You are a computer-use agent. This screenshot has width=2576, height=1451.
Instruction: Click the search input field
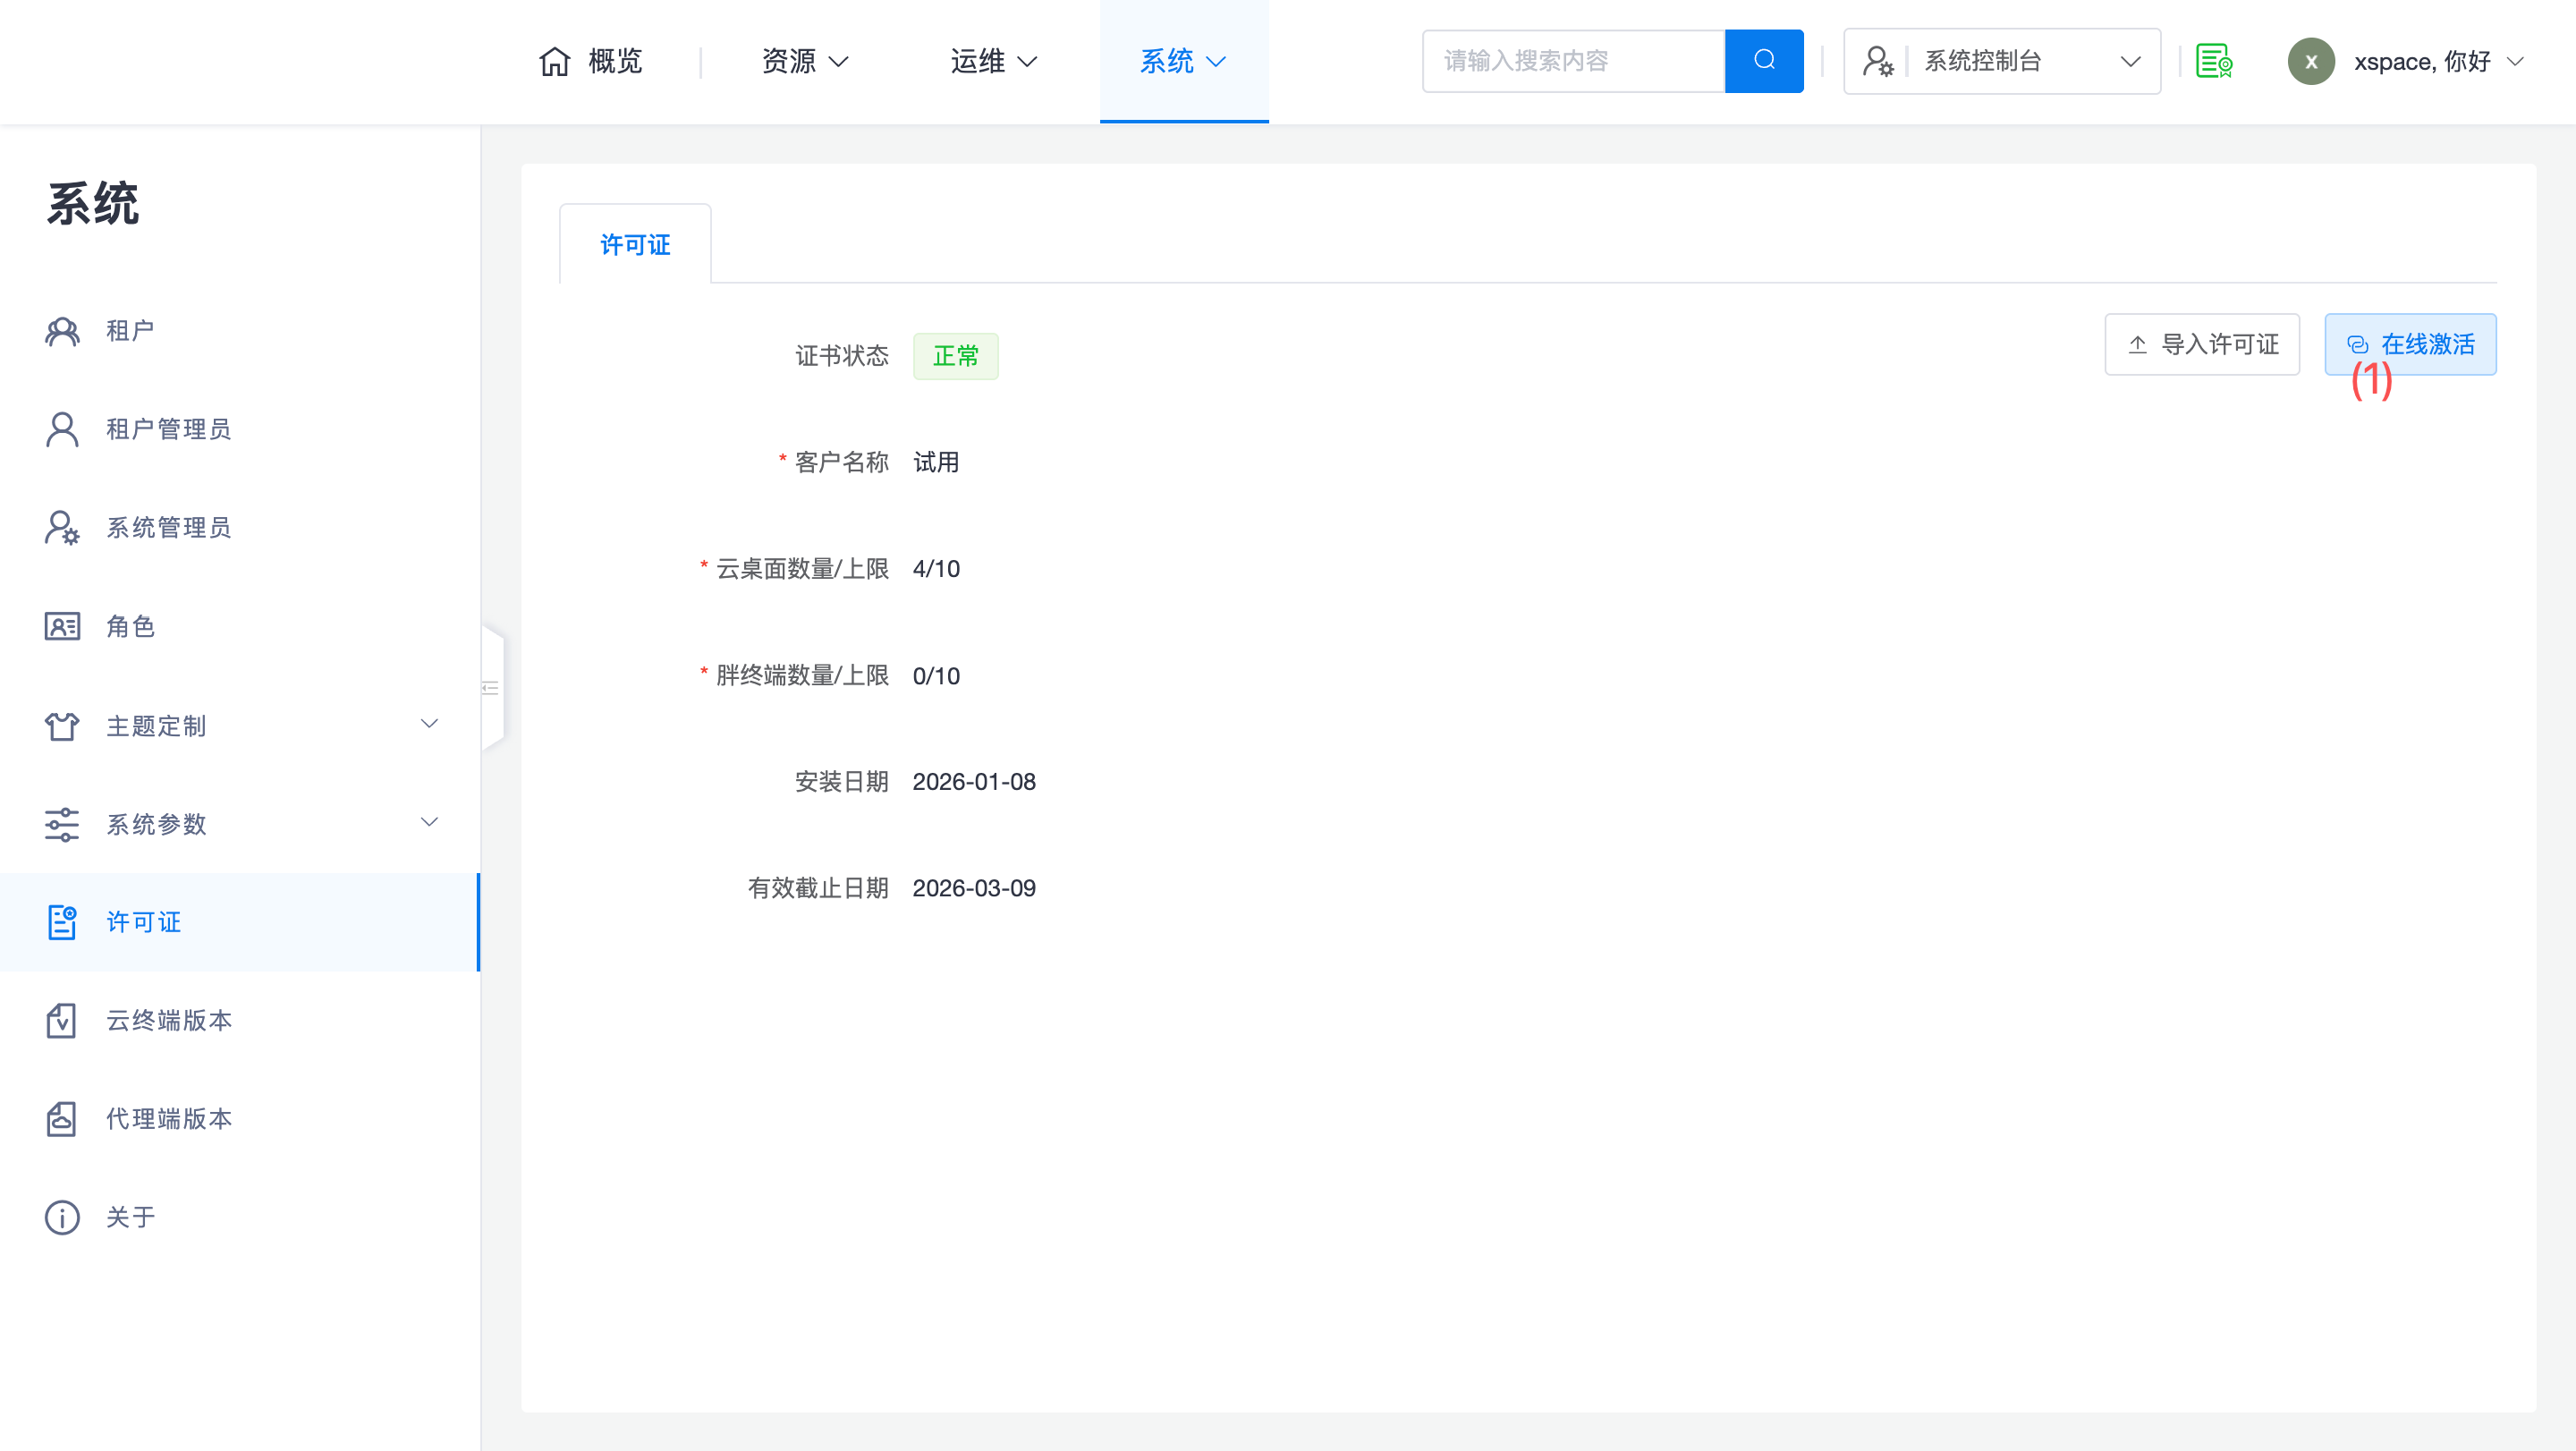tap(1574, 62)
